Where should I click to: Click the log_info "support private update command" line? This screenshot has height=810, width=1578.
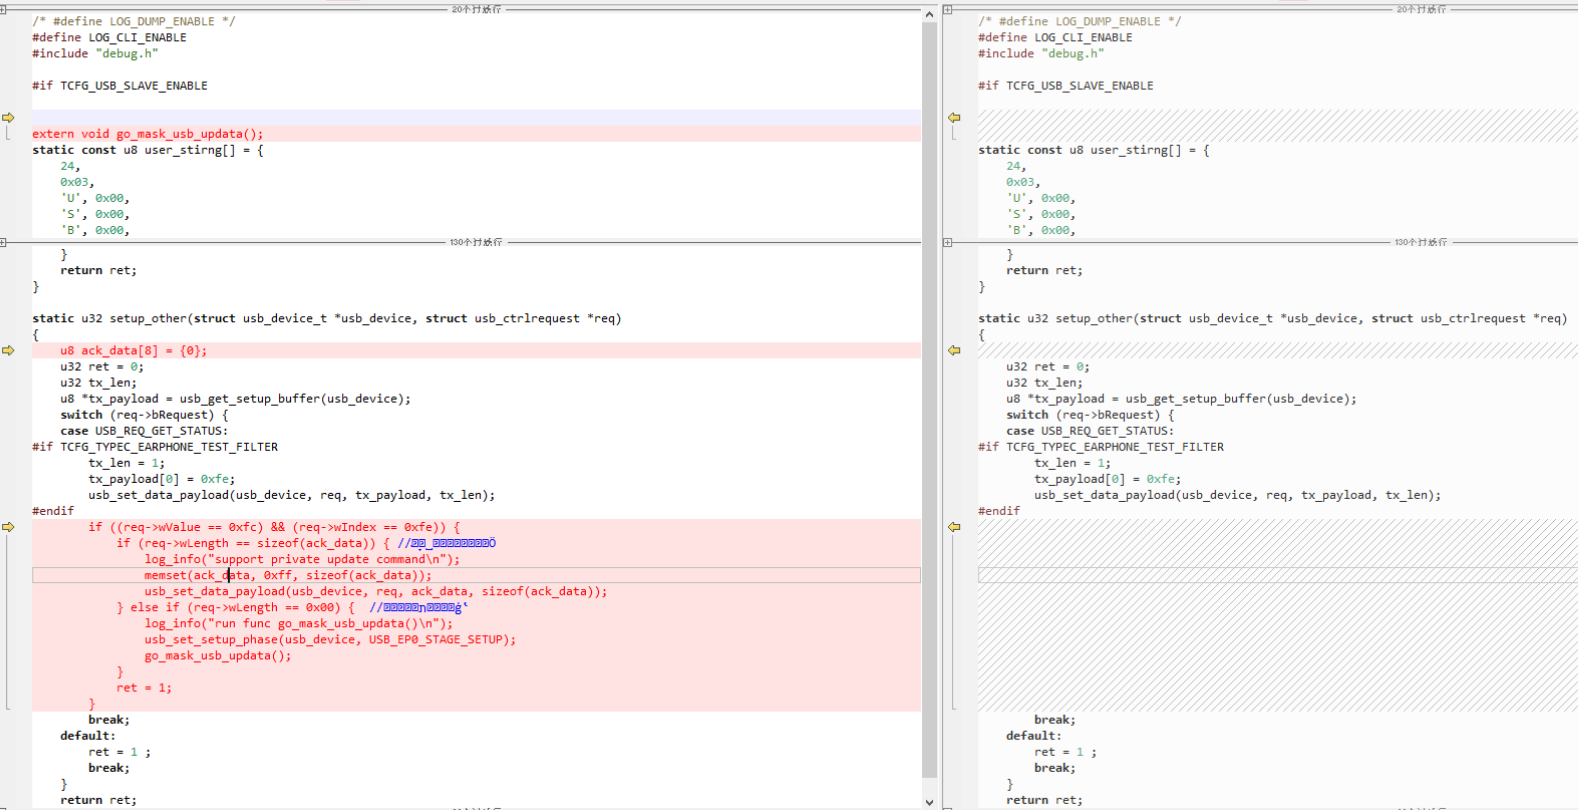(x=302, y=560)
